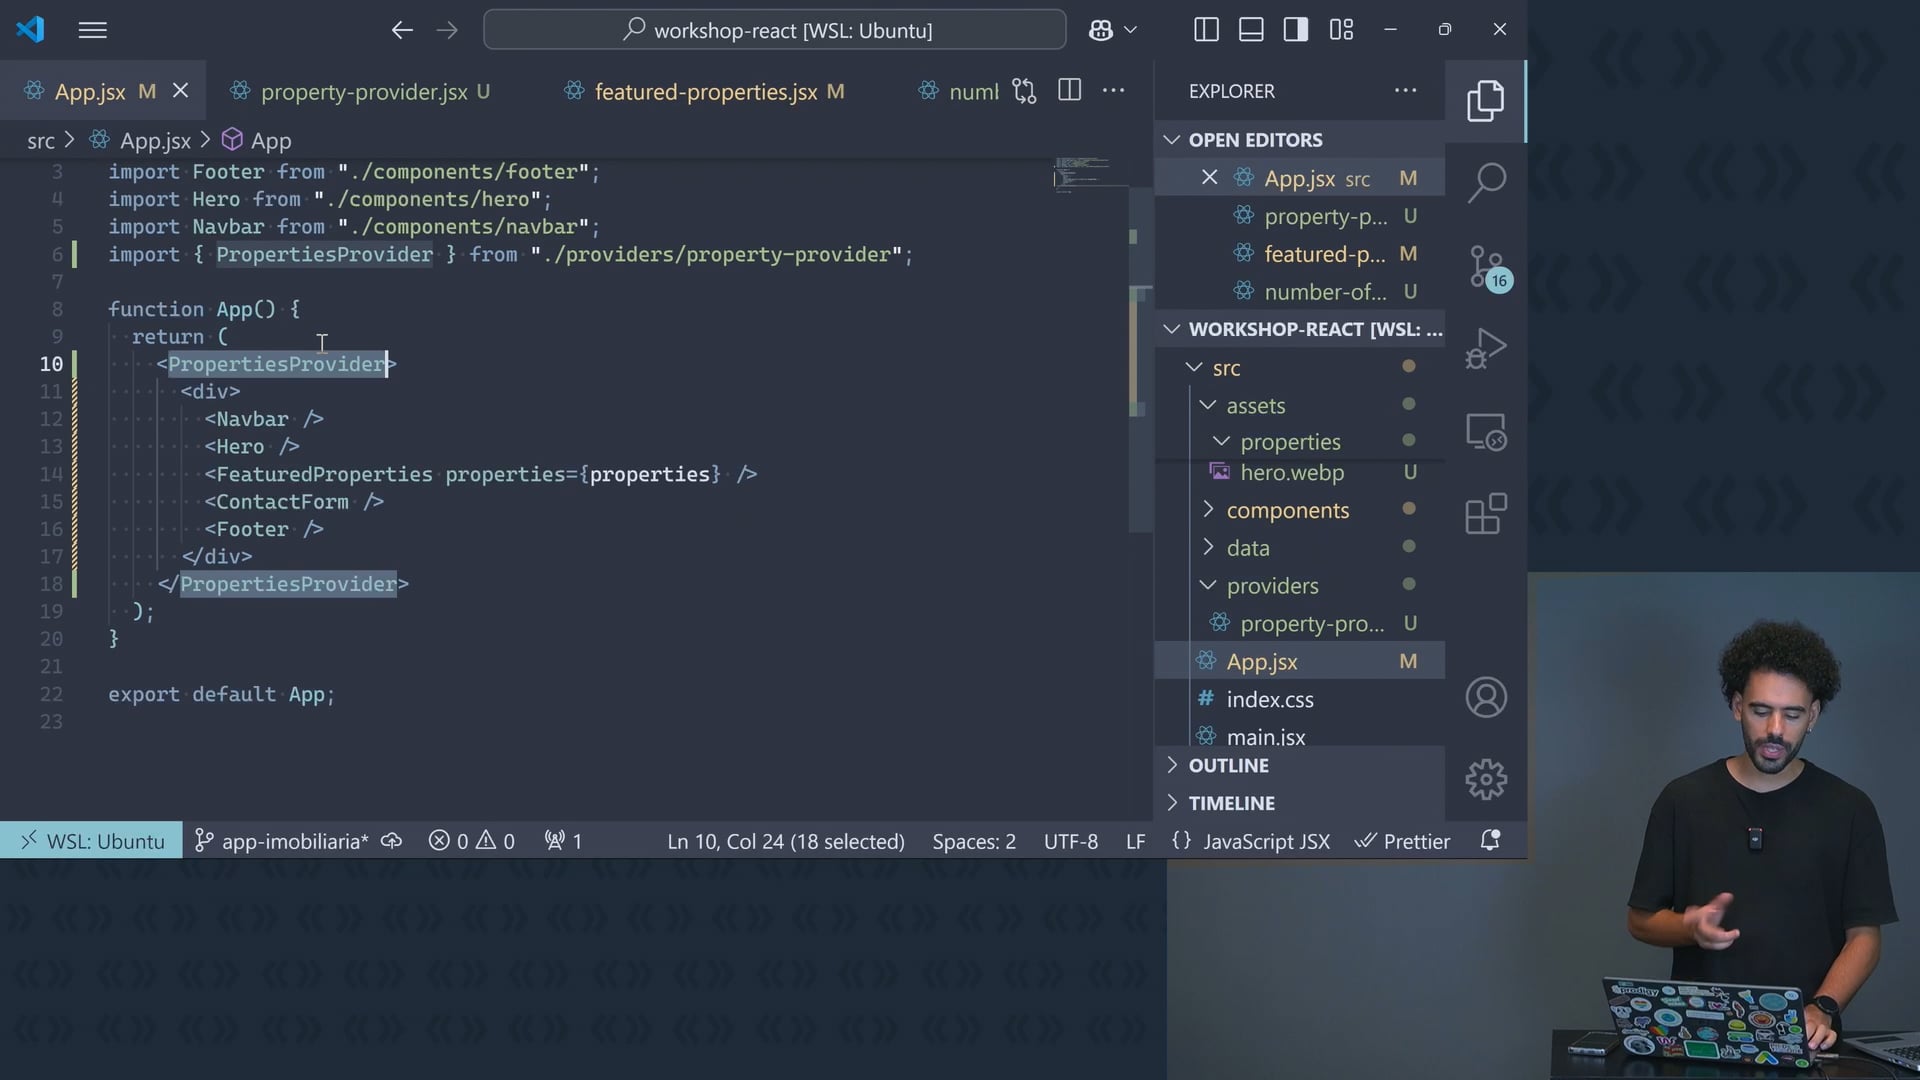Click the app-imobiliaria branch in status bar
Viewport: 1920px width, 1080px height.
click(x=294, y=841)
